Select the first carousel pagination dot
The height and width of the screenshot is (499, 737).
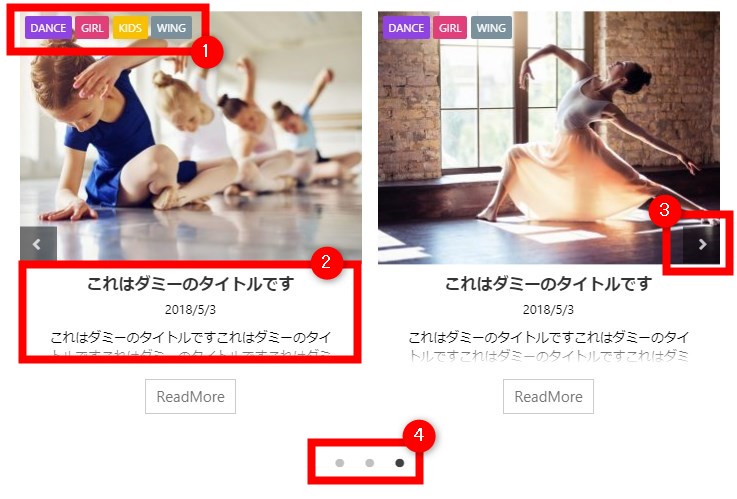coord(339,463)
